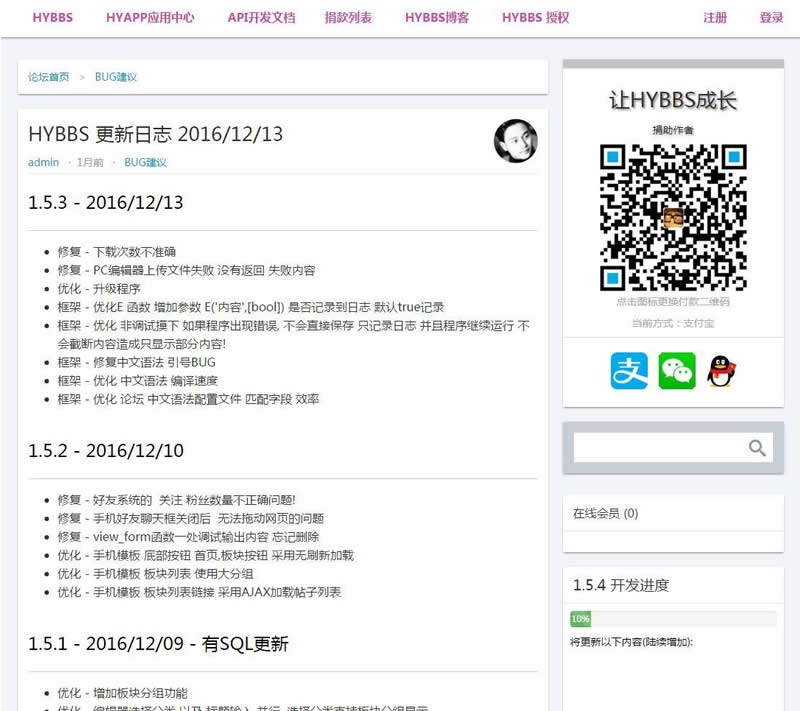Open the admin author profile link
The width and height of the screenshot is (800, 711).
tap(43, 162)
